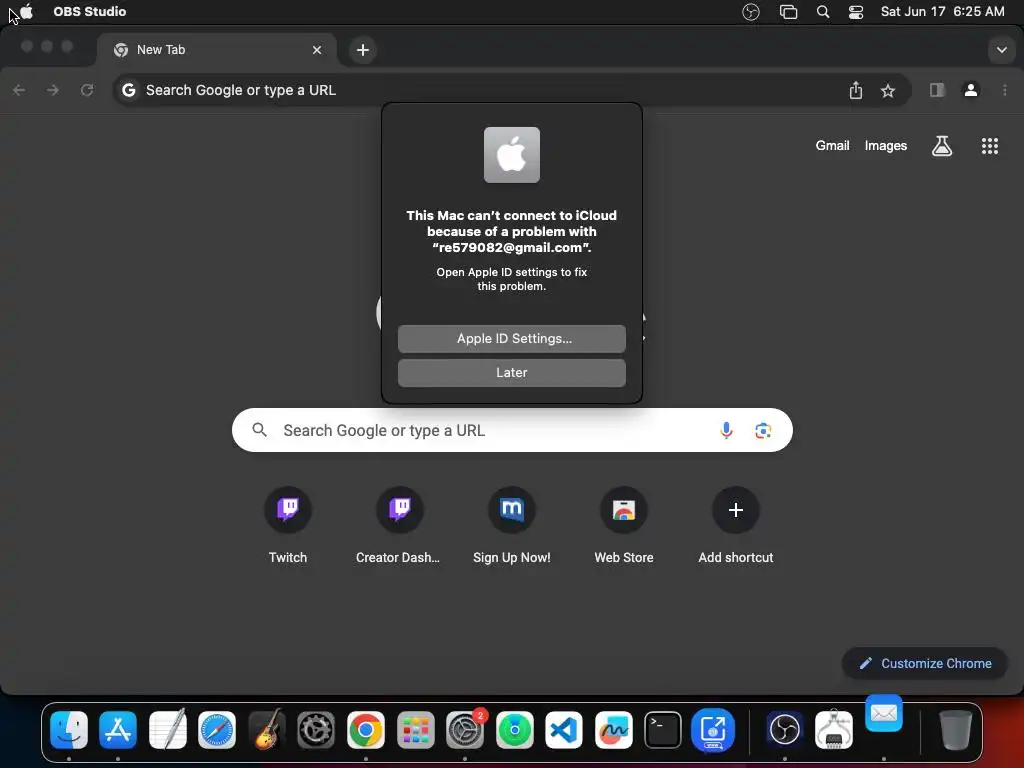Image resolution: width=1024 pixels, height=768 pixels.
Task: Open the Sign Up Now shortcut
Action: click(x=512, y=526)
